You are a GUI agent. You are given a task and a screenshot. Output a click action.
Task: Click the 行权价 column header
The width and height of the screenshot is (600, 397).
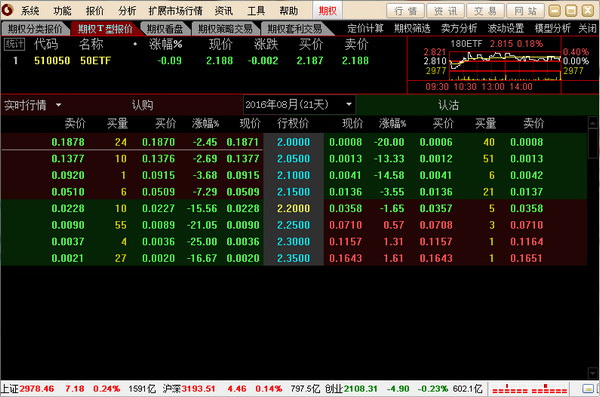tap(293, 123)
